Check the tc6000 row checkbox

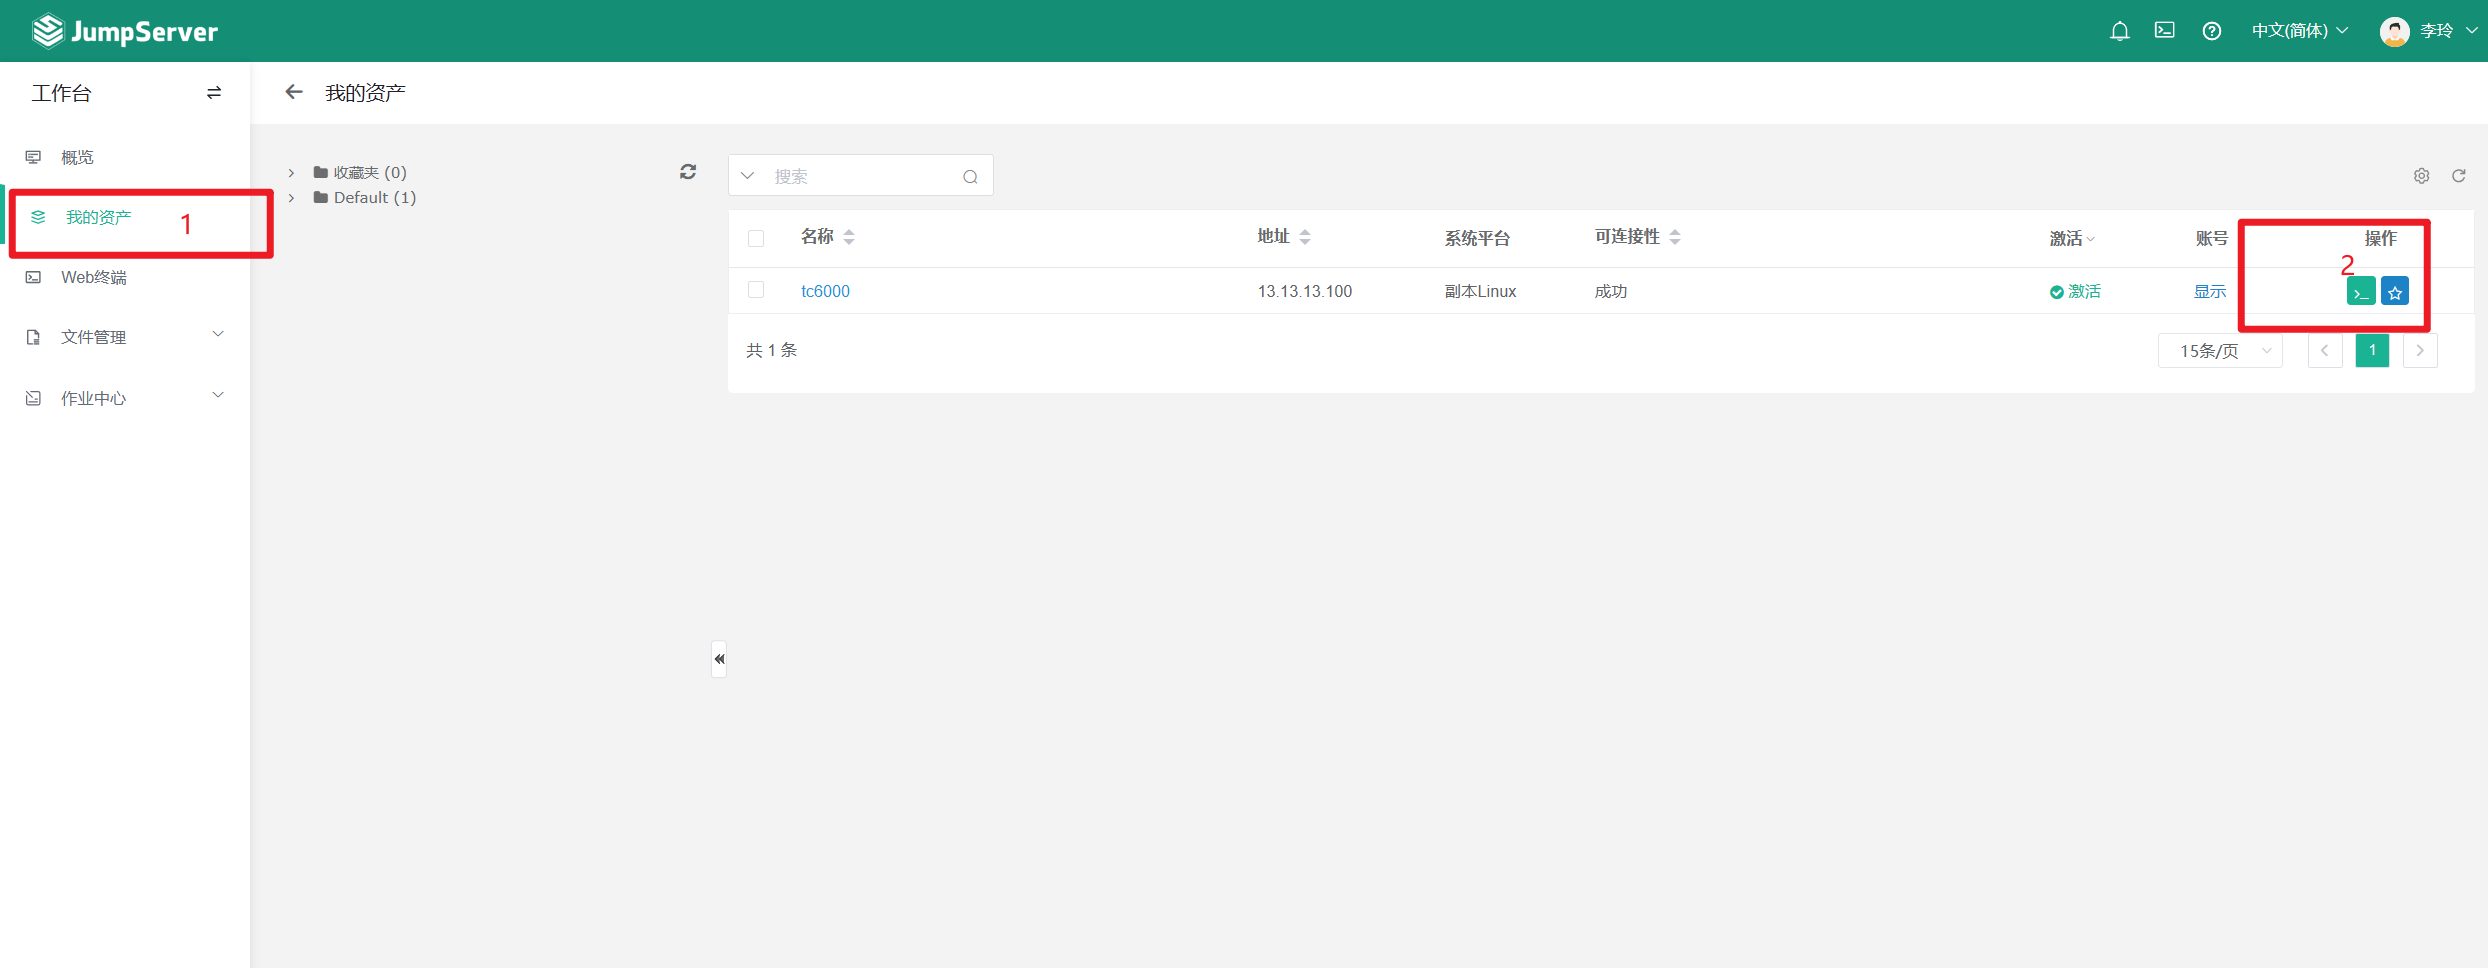click(x=756, y=290)
